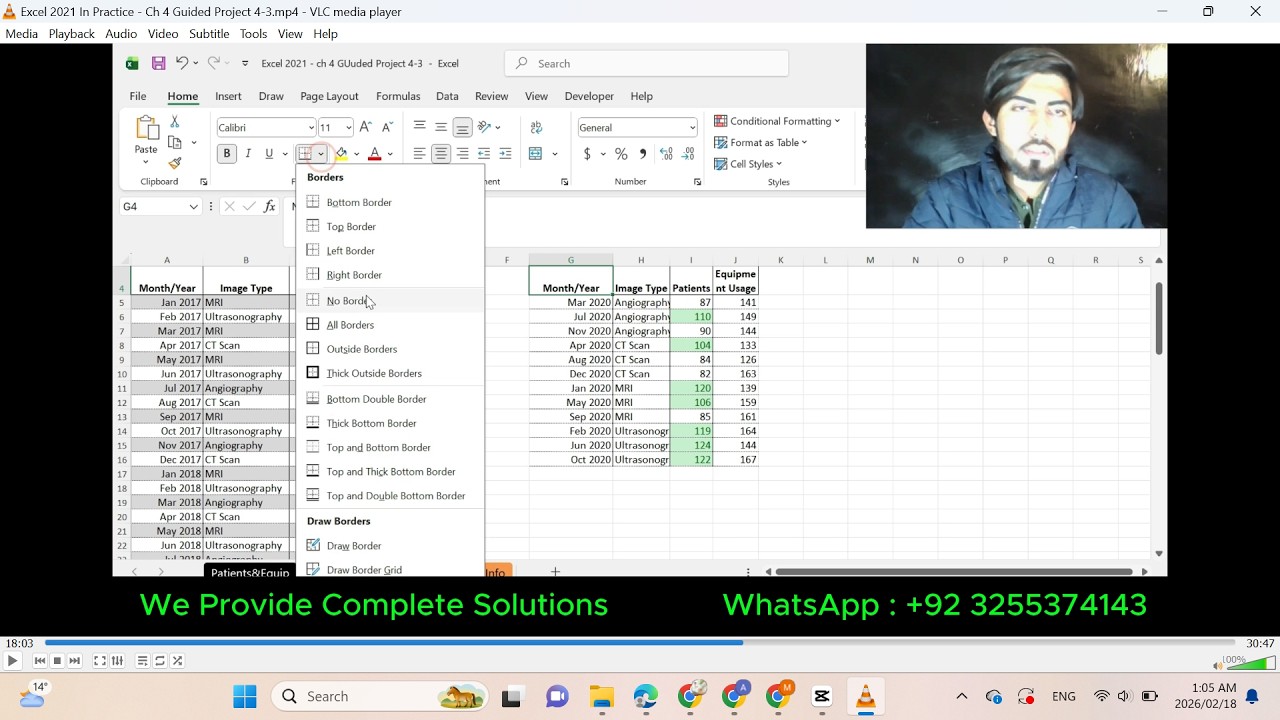Viewport: 1280px width, 720px height.
Task: Open the VLC Subtitle menu
Action: coord(209,34)
